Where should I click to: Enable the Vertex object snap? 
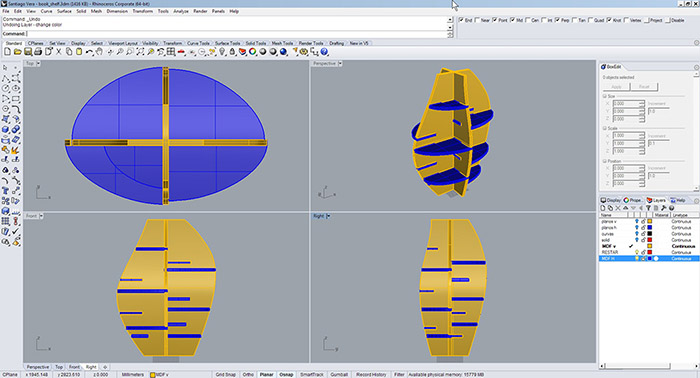coord(626,20)
